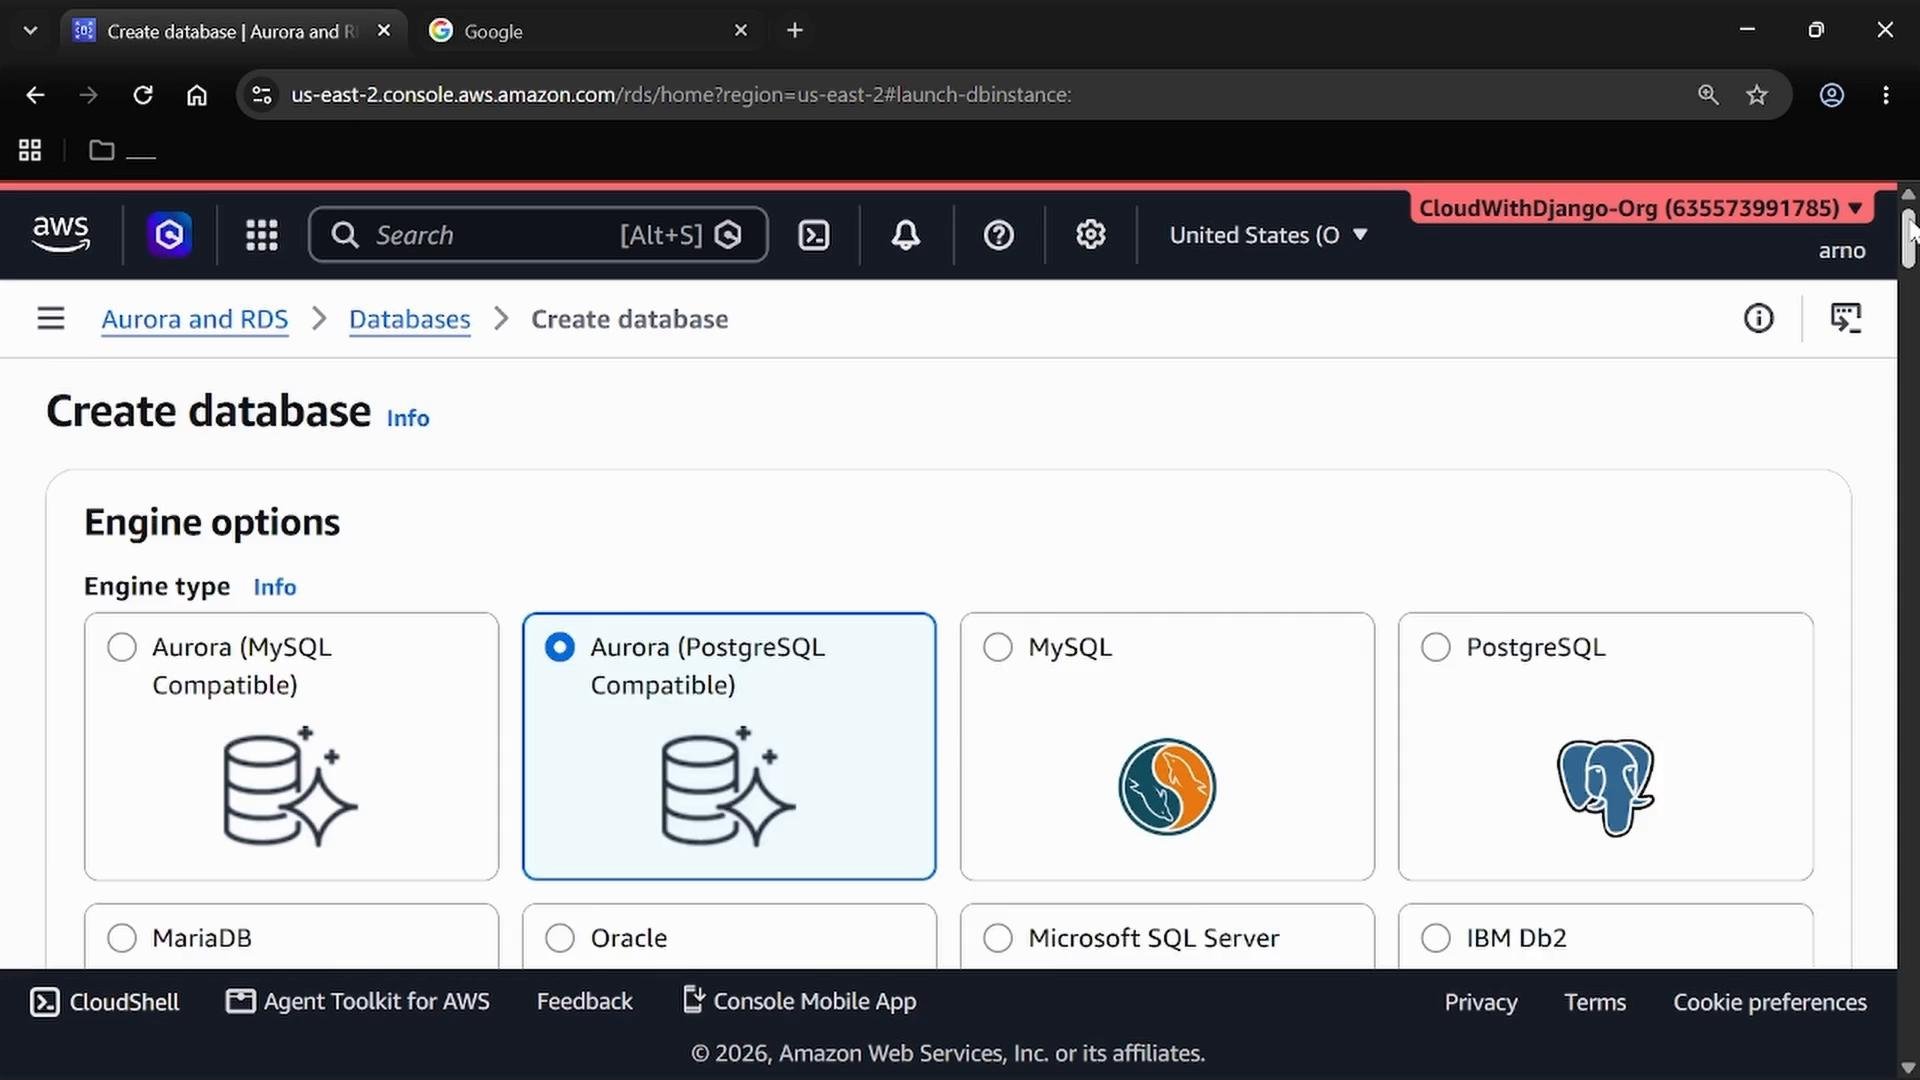This screenshot has width=1920, height=1080.
Task: Open the browser zoom magnifier icon
Action: [1708, 95]
